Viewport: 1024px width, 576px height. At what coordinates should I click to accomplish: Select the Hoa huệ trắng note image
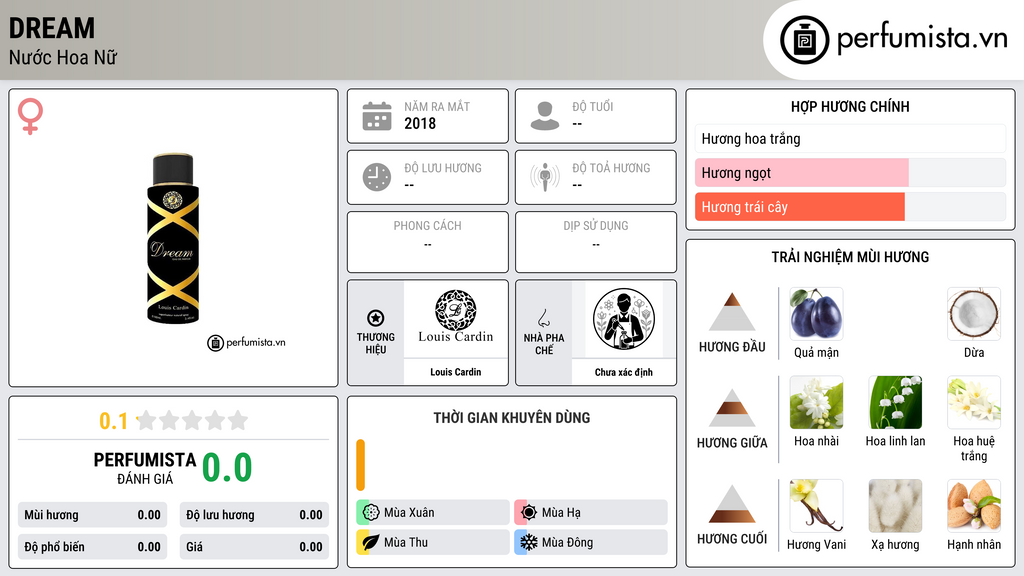pos(974,403)
